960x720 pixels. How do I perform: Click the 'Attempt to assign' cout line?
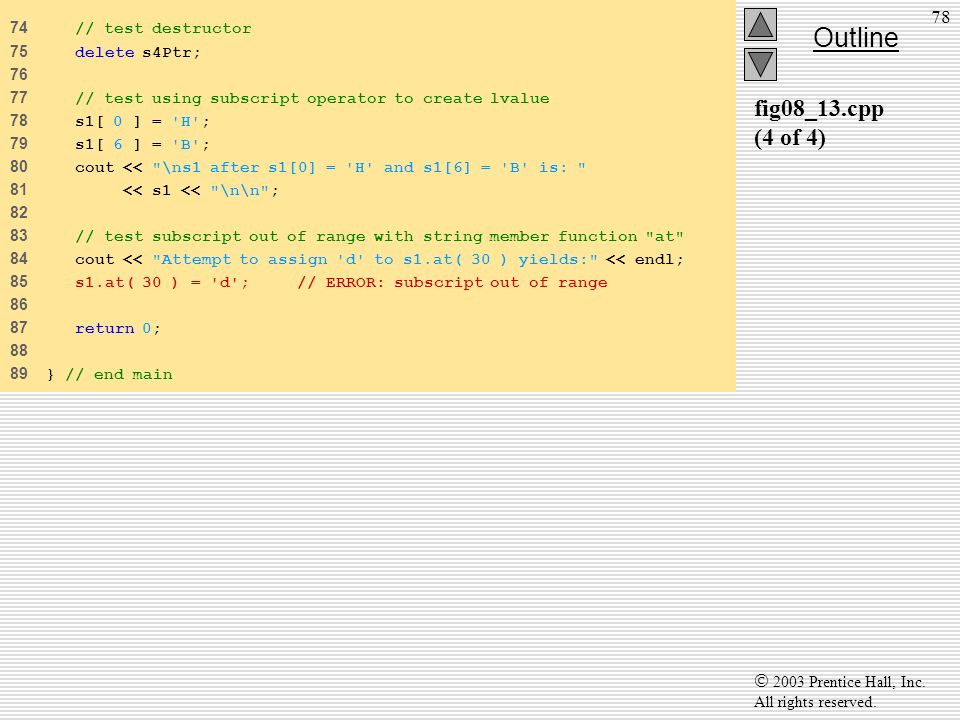(379, 260)
